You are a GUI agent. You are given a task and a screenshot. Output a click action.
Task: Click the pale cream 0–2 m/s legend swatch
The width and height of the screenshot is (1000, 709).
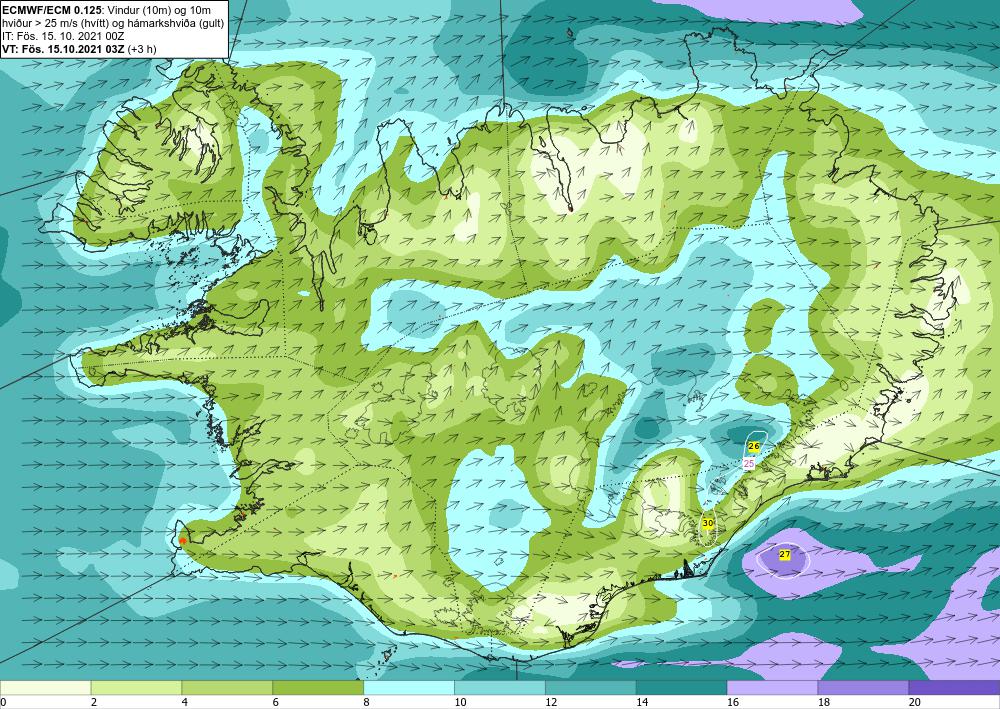pos(45,687)
